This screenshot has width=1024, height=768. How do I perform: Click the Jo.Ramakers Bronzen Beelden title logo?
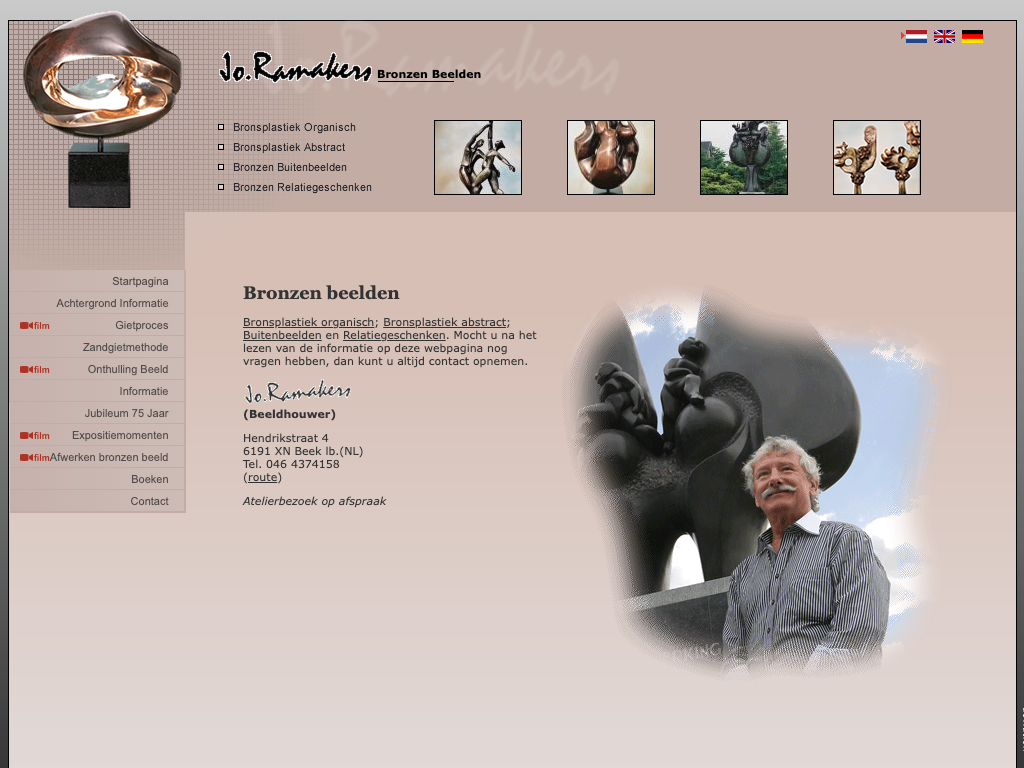[x=349, y=69]
